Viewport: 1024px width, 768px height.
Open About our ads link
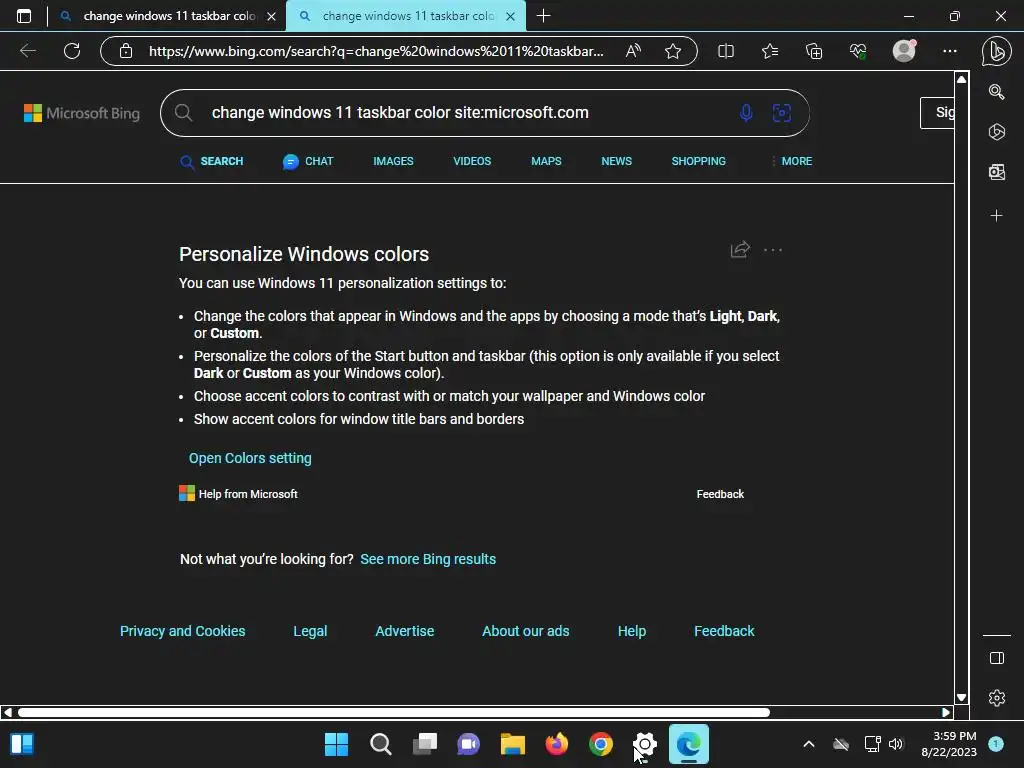coord(526,631)
